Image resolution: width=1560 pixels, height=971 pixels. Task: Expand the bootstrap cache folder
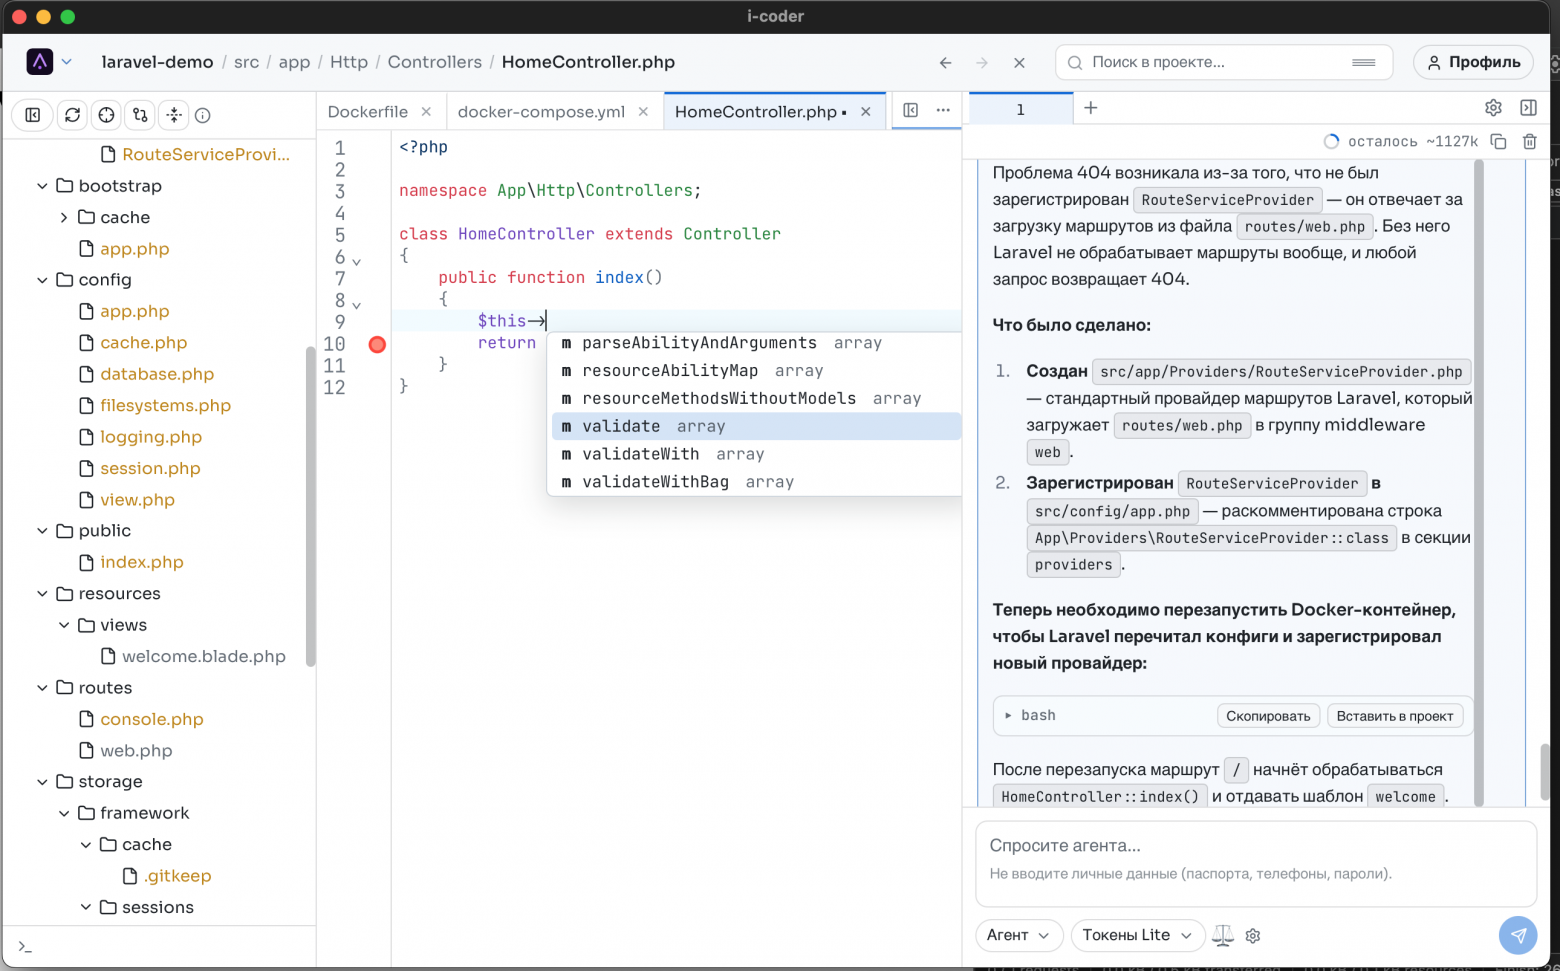click(x=64, y=217)
